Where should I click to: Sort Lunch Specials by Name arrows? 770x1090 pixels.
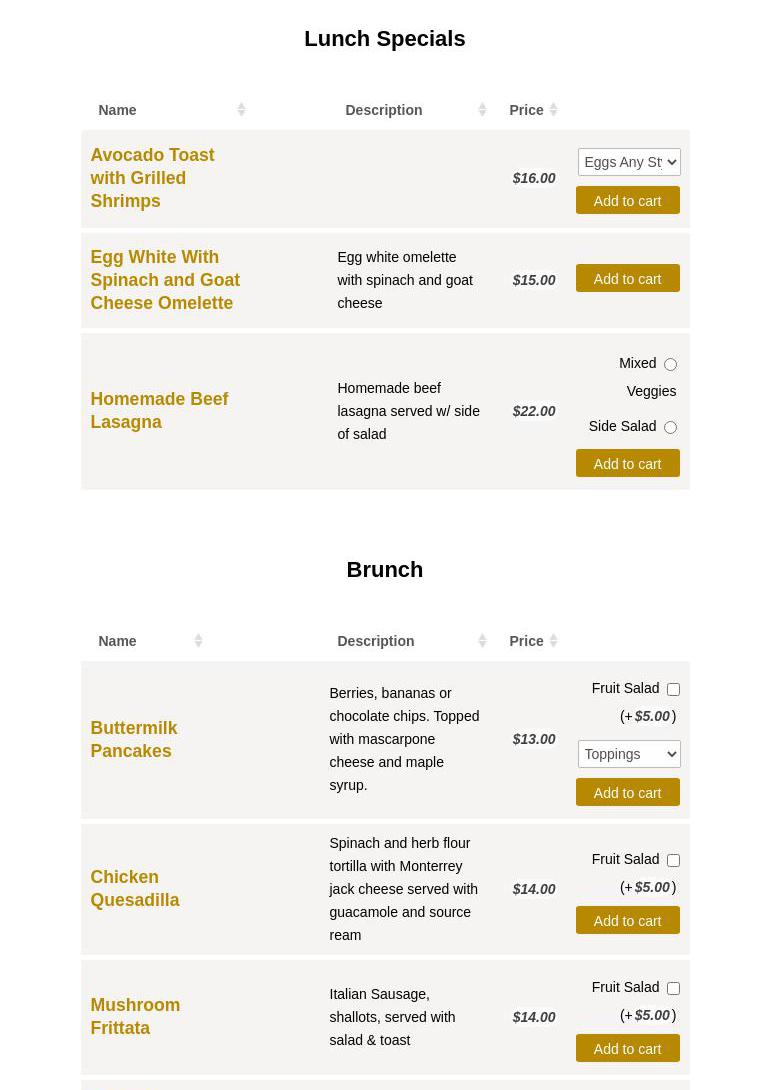tap(241, 110)
